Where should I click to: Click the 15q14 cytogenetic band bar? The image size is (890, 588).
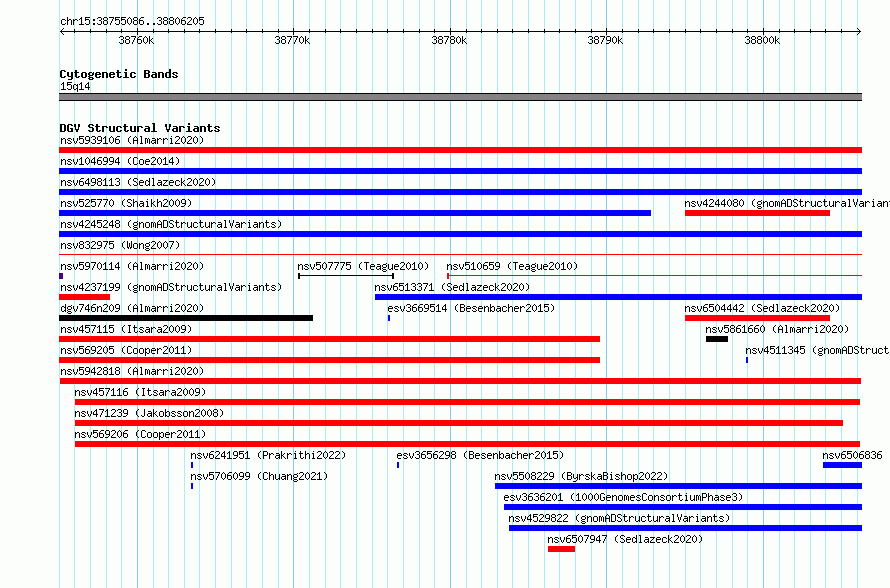point(460,97)
